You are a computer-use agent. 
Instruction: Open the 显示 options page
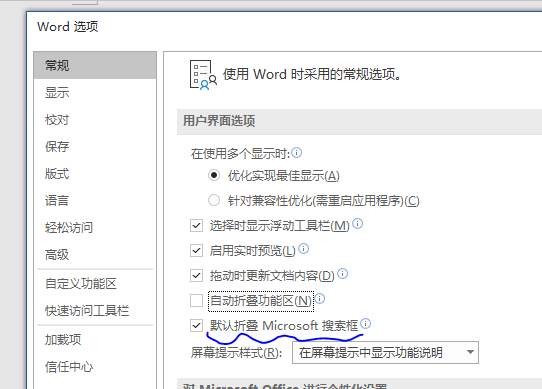tap(95, 92)
